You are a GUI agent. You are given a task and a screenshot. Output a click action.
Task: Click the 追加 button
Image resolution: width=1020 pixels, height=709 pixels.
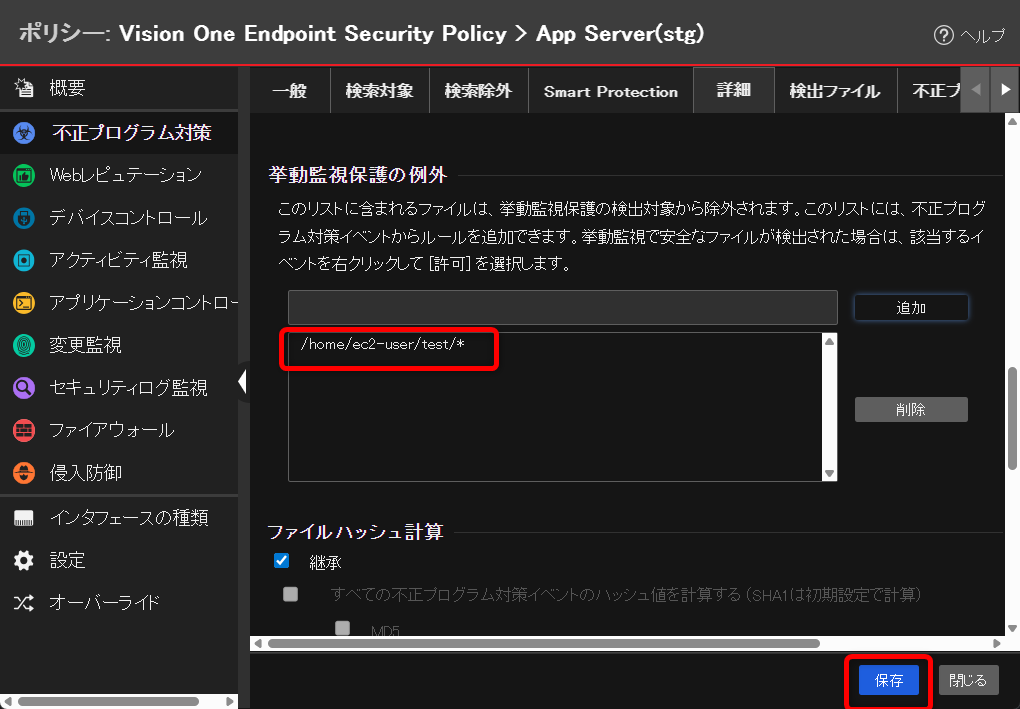coord(911,308)
